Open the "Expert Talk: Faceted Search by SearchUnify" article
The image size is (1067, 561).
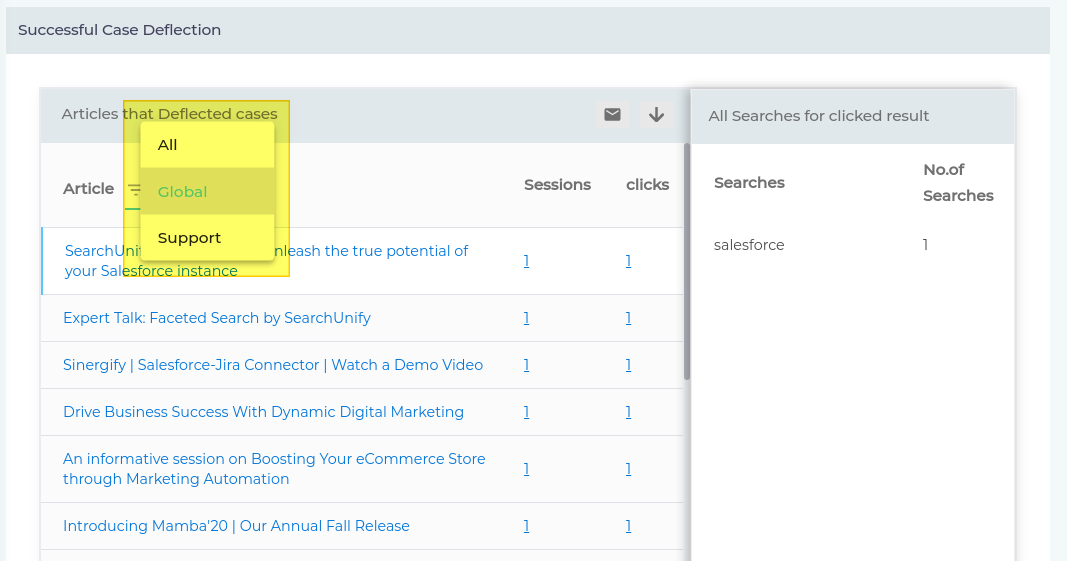(216, 318)
